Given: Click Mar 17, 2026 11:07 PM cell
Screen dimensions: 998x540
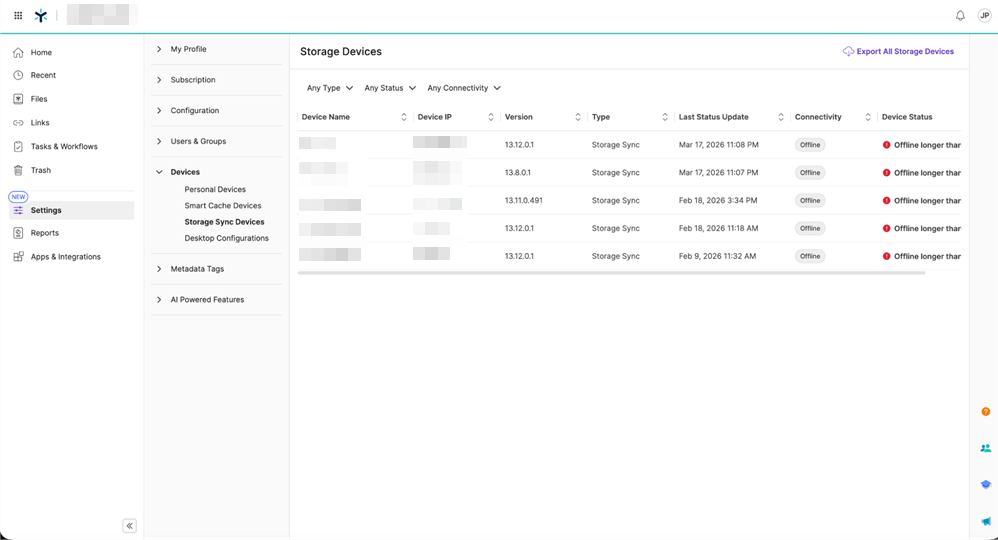Looking at the screenshot, I should pyautogui.click(x=719, y=173).
